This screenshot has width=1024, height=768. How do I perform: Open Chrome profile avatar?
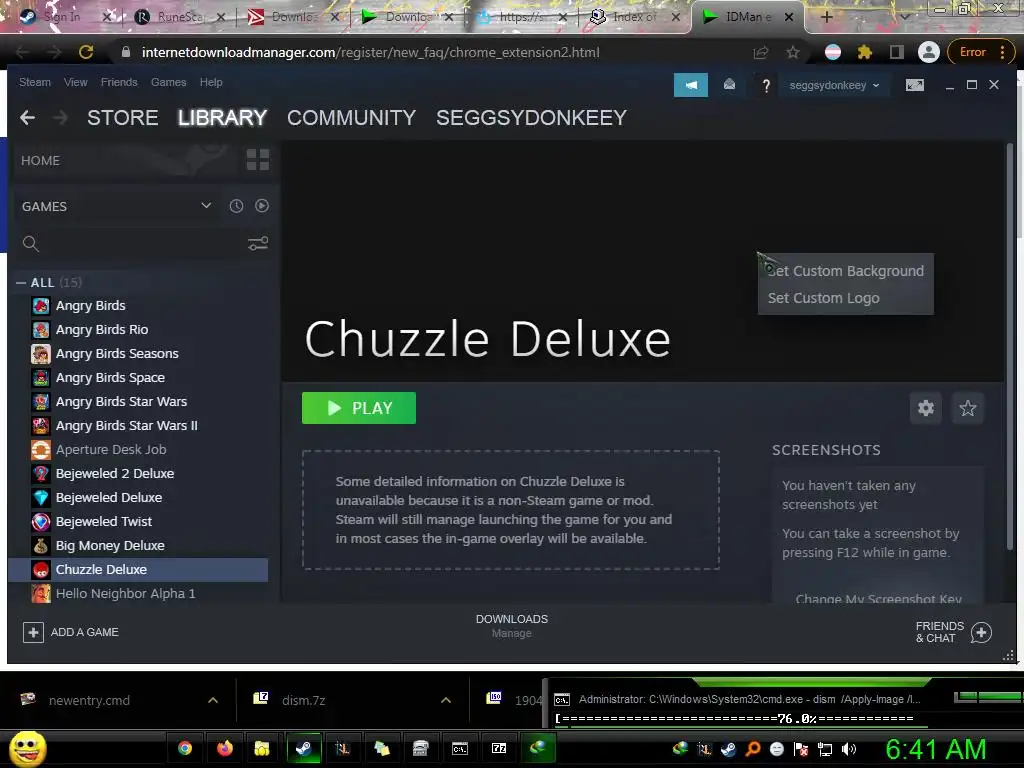pyautogui.click(x=928, y=52)
